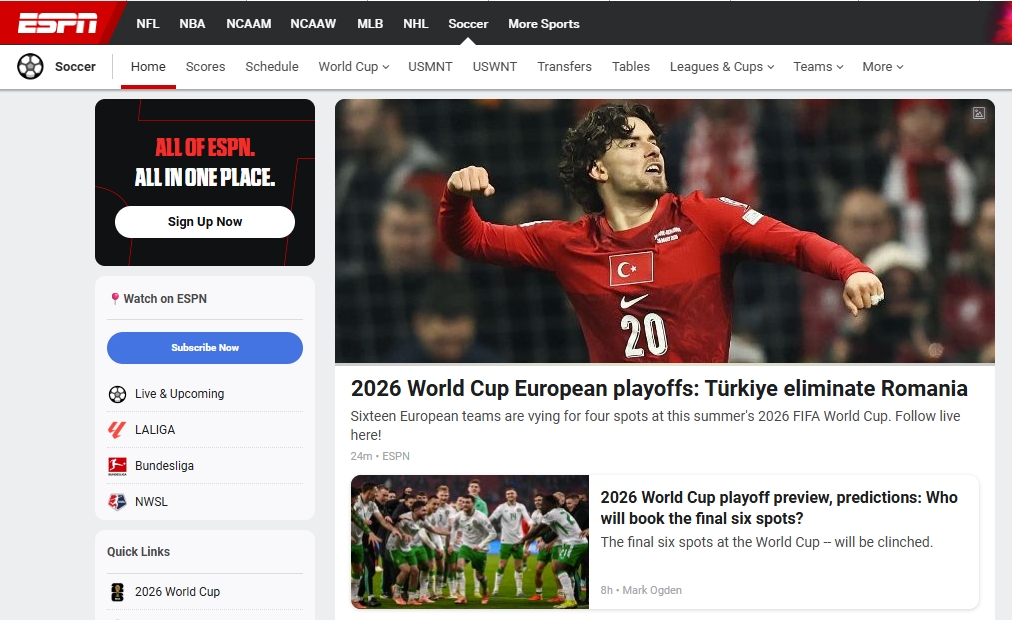Click the LALIGA logo icon
1012x620 pixels.
(117, 430)
